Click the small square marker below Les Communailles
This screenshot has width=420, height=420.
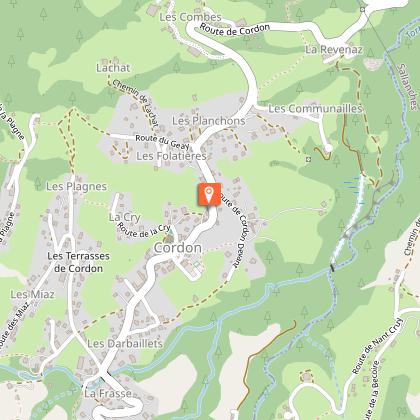click(308, 160)
